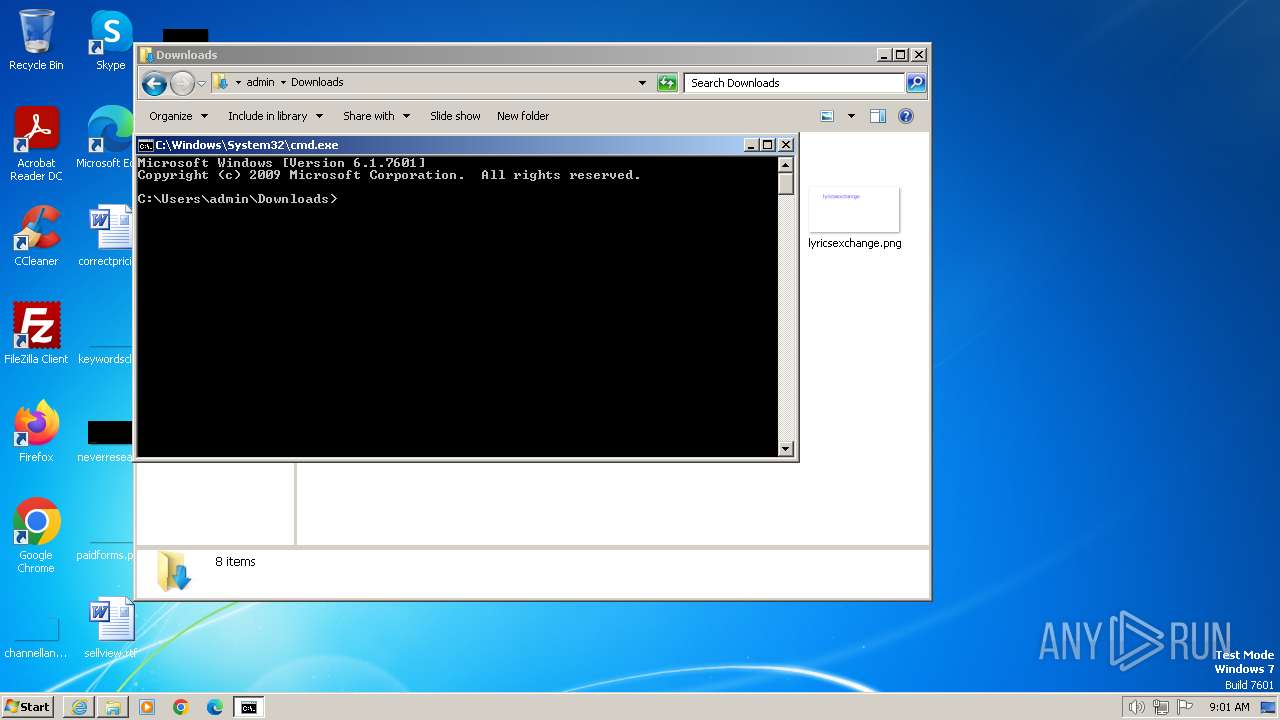Click the Start button
The height and width of the screenshot is (720, 1280).
tap(28, 707)
